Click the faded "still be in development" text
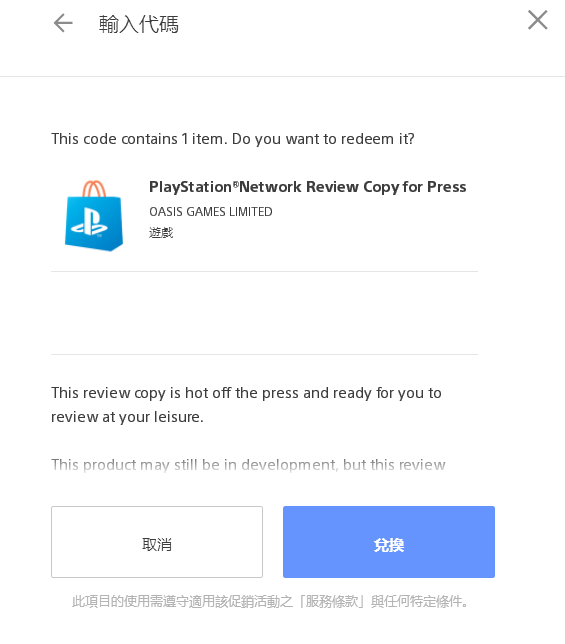Image resolution: width=565 pixels, height=644 pixels. [x=248, y=465]
